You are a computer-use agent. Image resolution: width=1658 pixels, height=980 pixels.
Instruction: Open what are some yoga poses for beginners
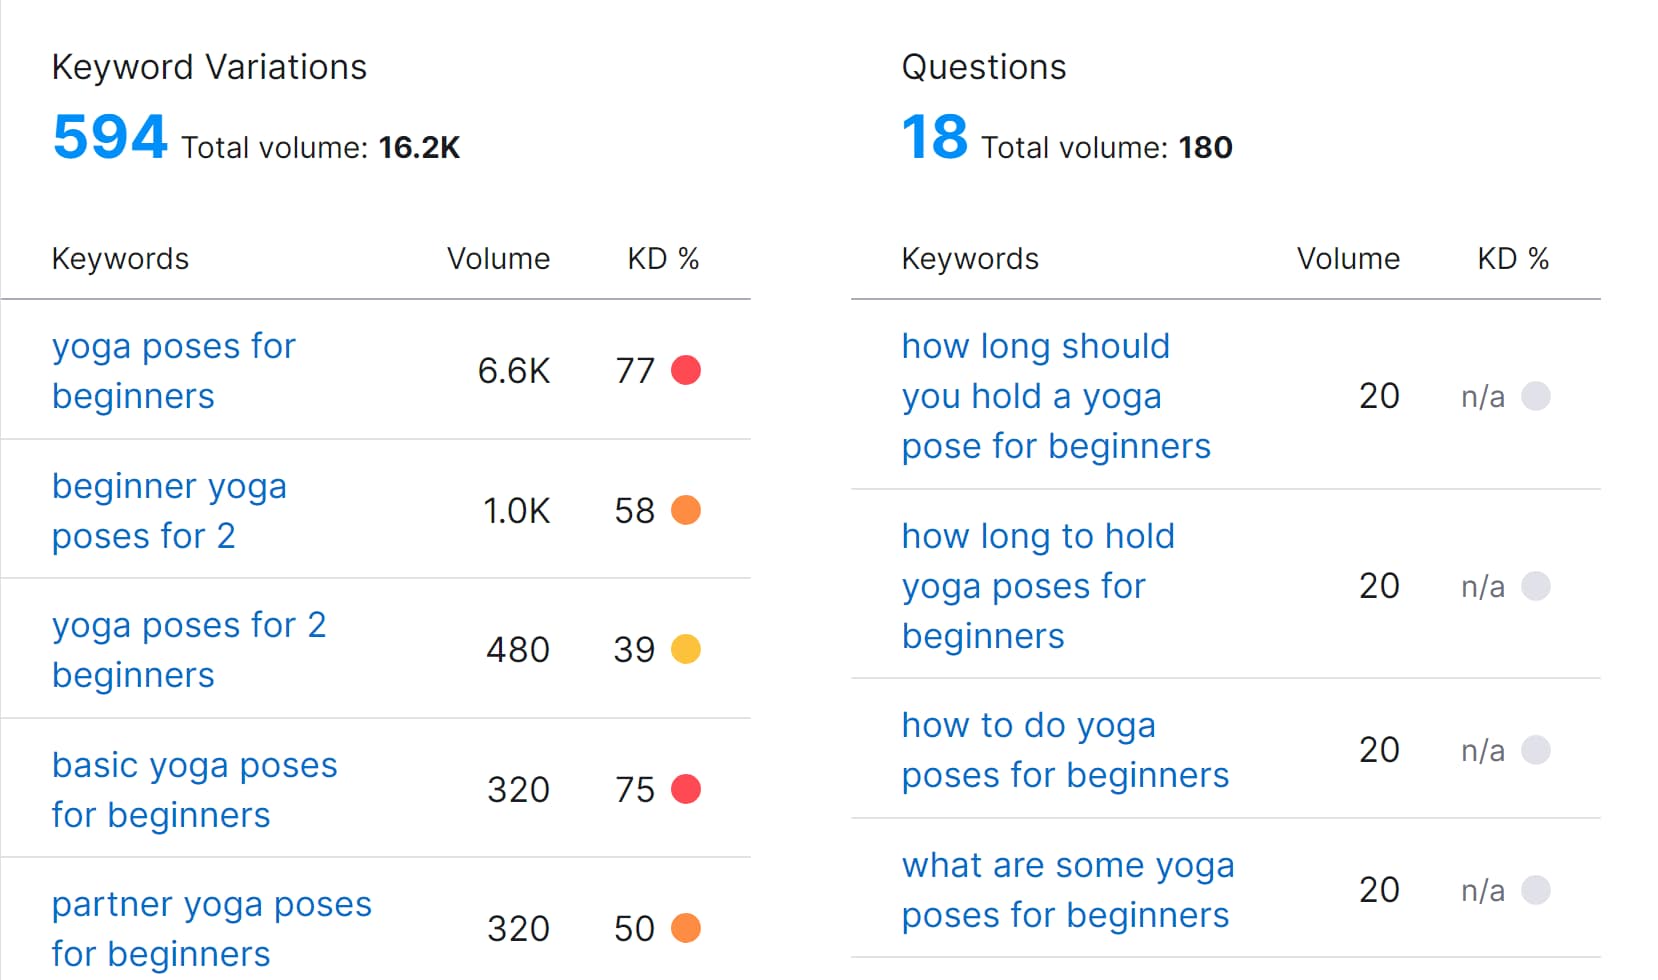1066,889
